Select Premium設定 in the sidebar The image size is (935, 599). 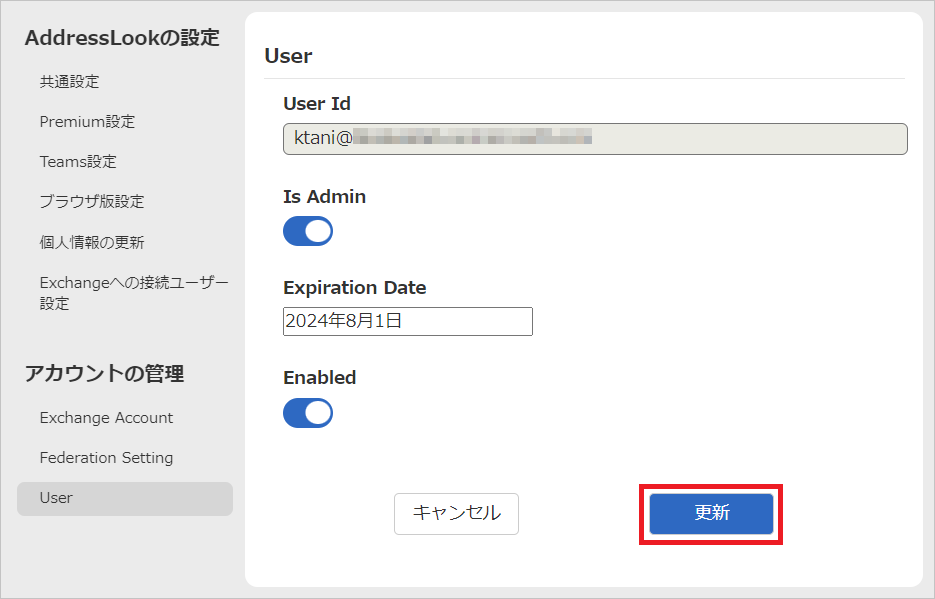coord(87,122)
